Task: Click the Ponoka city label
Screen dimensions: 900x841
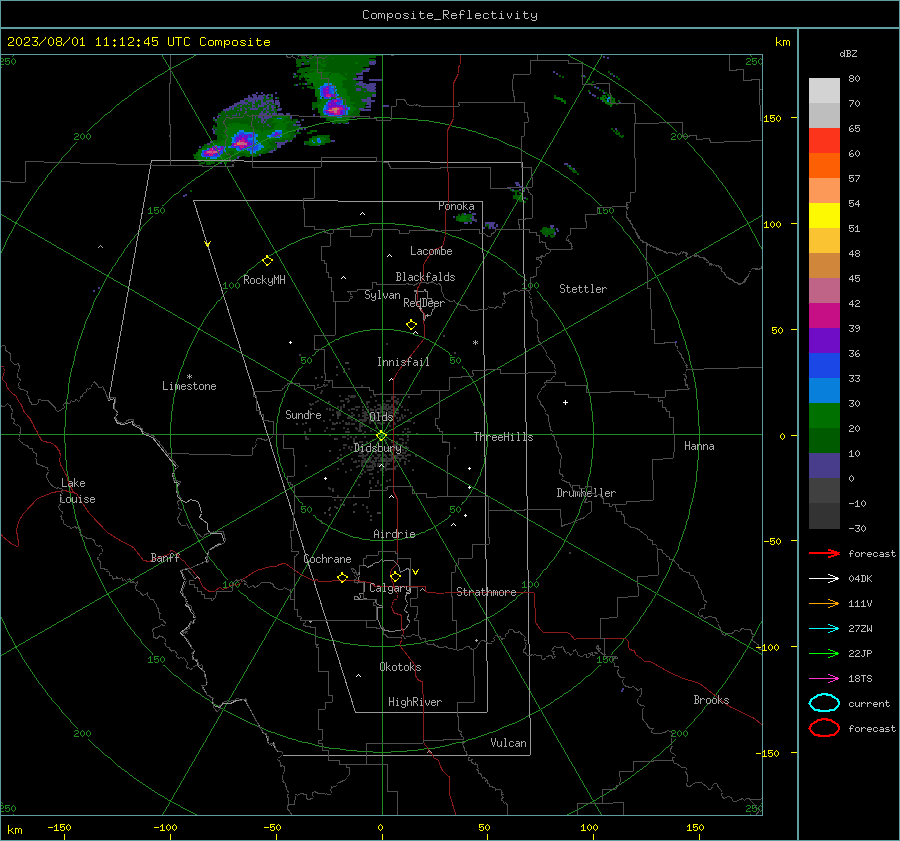Action: tap(456, 206)
